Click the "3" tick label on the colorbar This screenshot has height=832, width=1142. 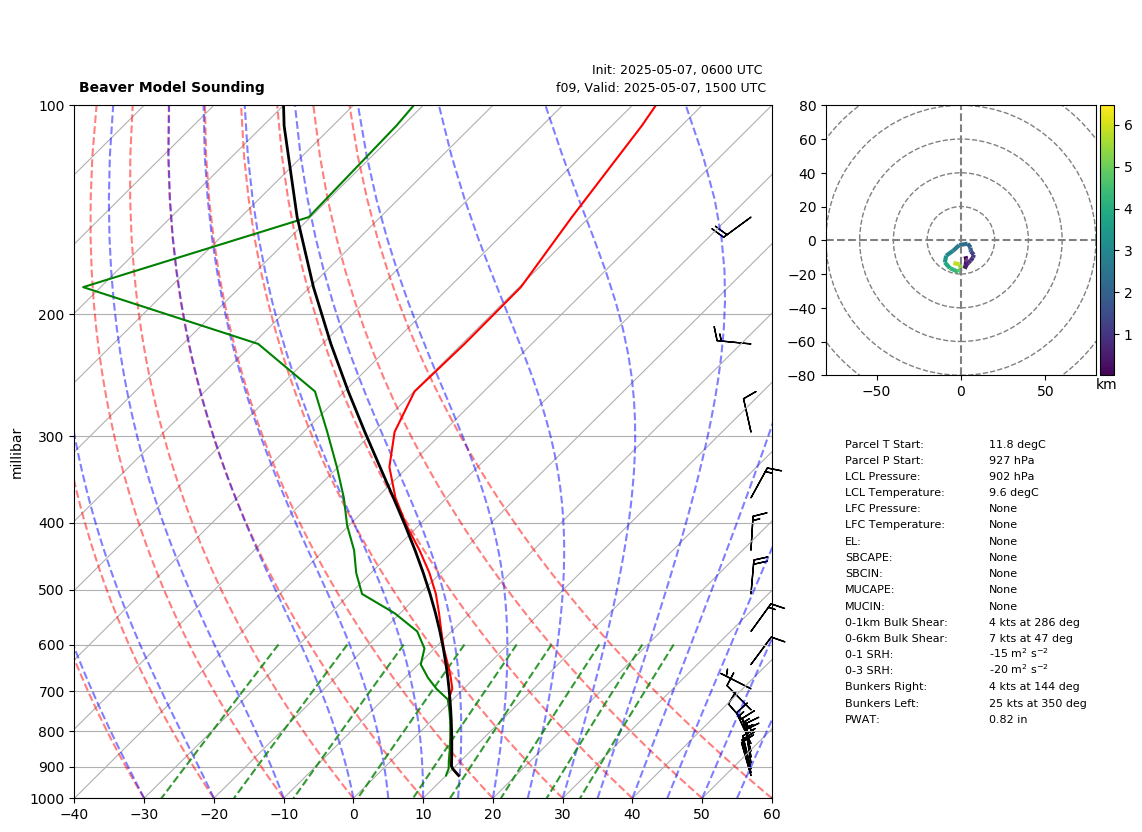(x=1128, y=251)
